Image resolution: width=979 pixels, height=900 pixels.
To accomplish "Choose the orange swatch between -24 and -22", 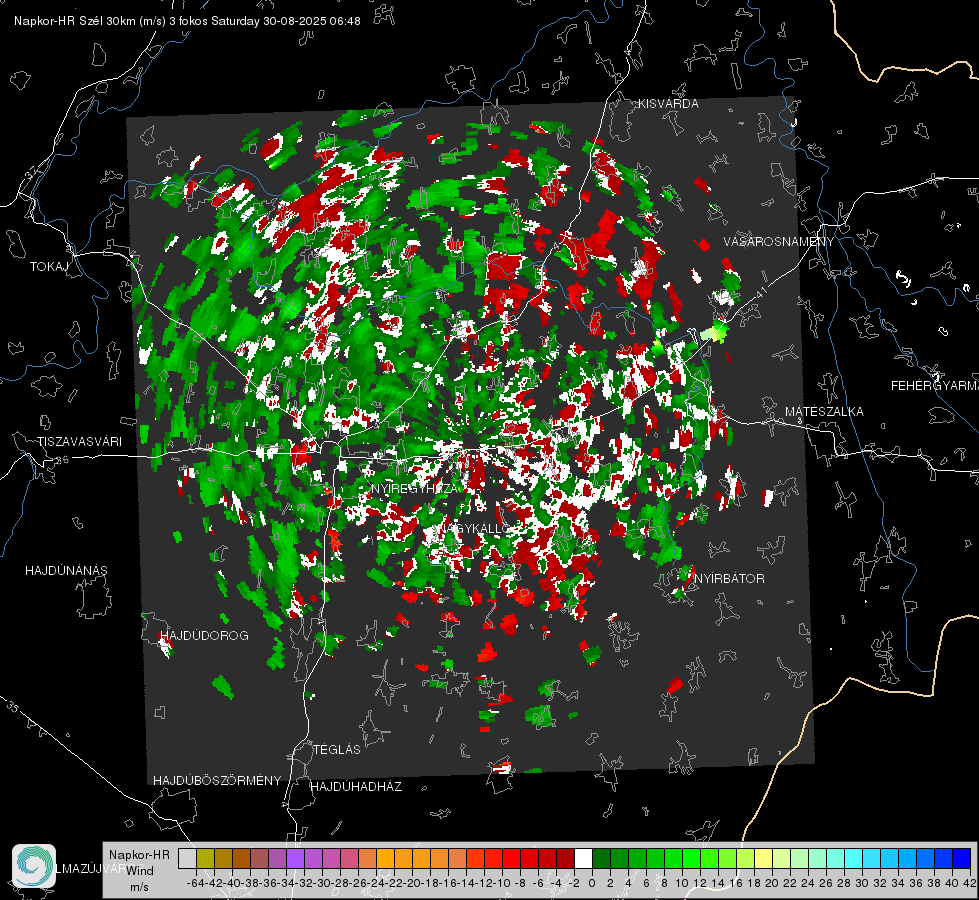I will [x=385, y=858].
